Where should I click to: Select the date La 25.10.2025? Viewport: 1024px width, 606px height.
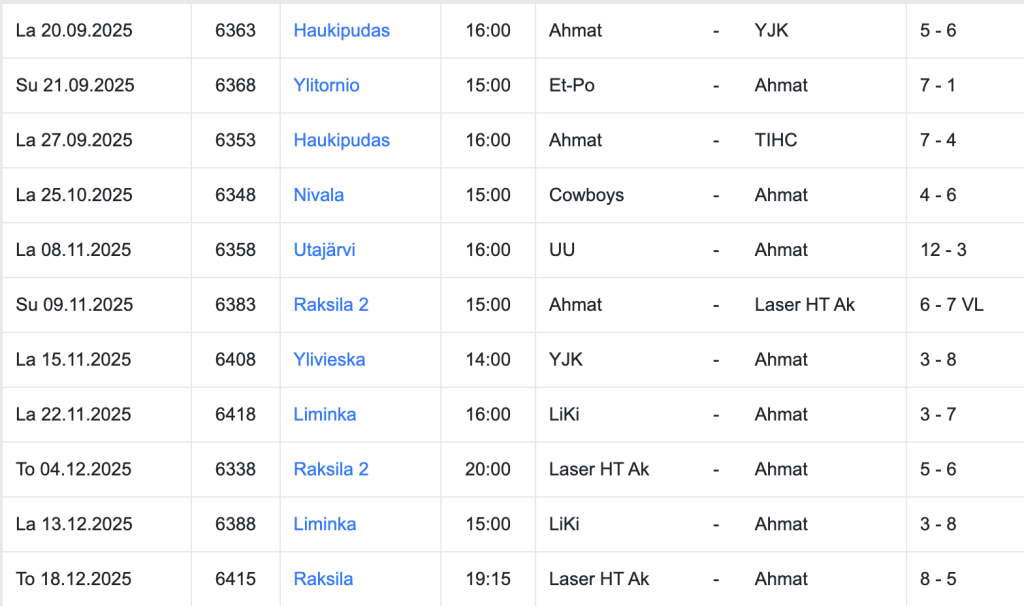pos(74,195)
